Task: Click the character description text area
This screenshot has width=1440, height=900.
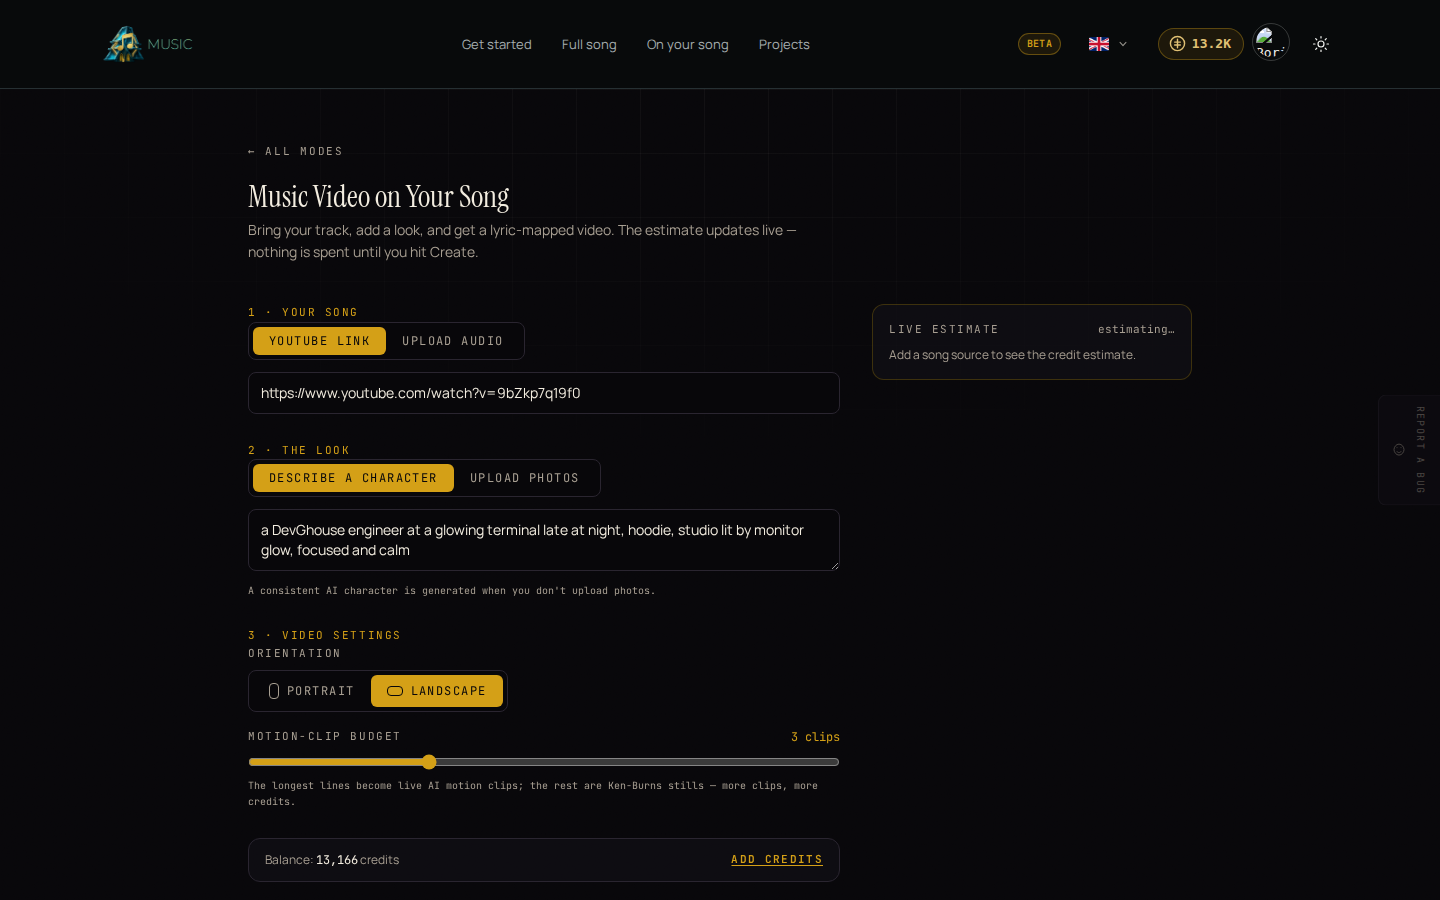Action: pos(544,540)
